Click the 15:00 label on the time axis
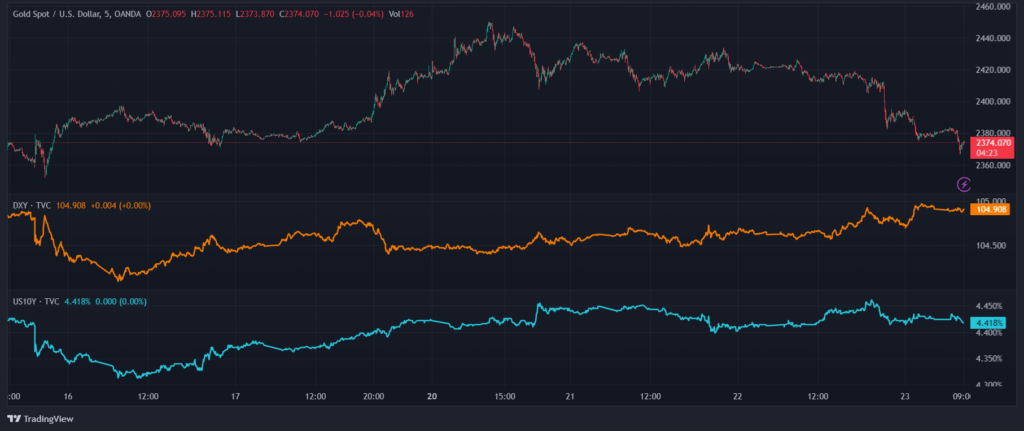The image size is (1024, 431). [x=504, y=396]
